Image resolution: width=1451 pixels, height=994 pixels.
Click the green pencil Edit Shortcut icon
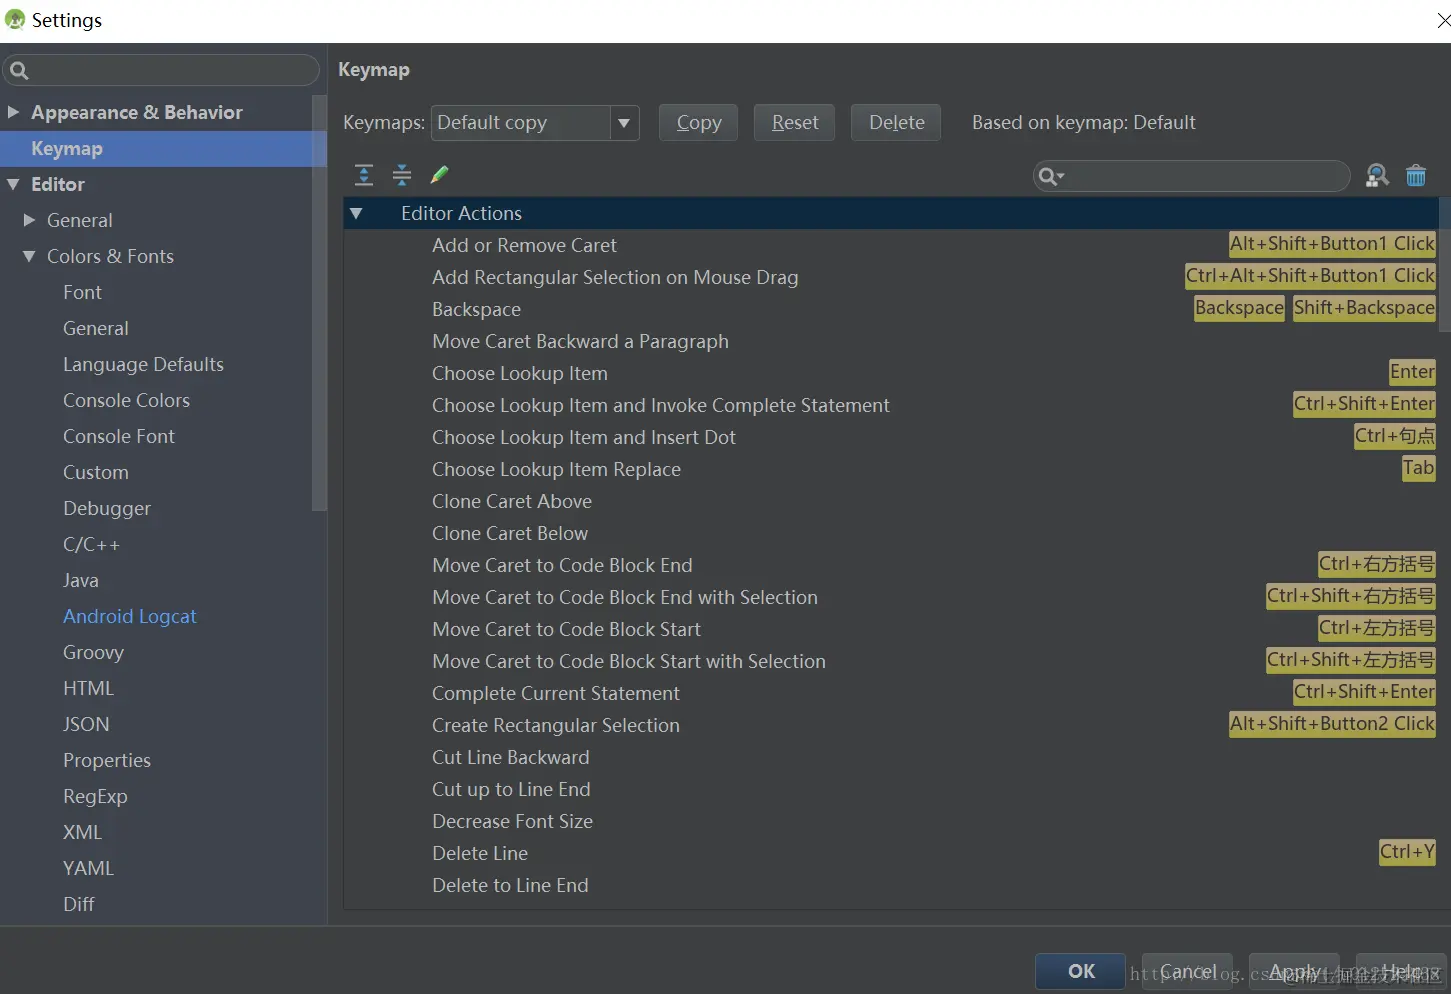(x=439, y=175)
